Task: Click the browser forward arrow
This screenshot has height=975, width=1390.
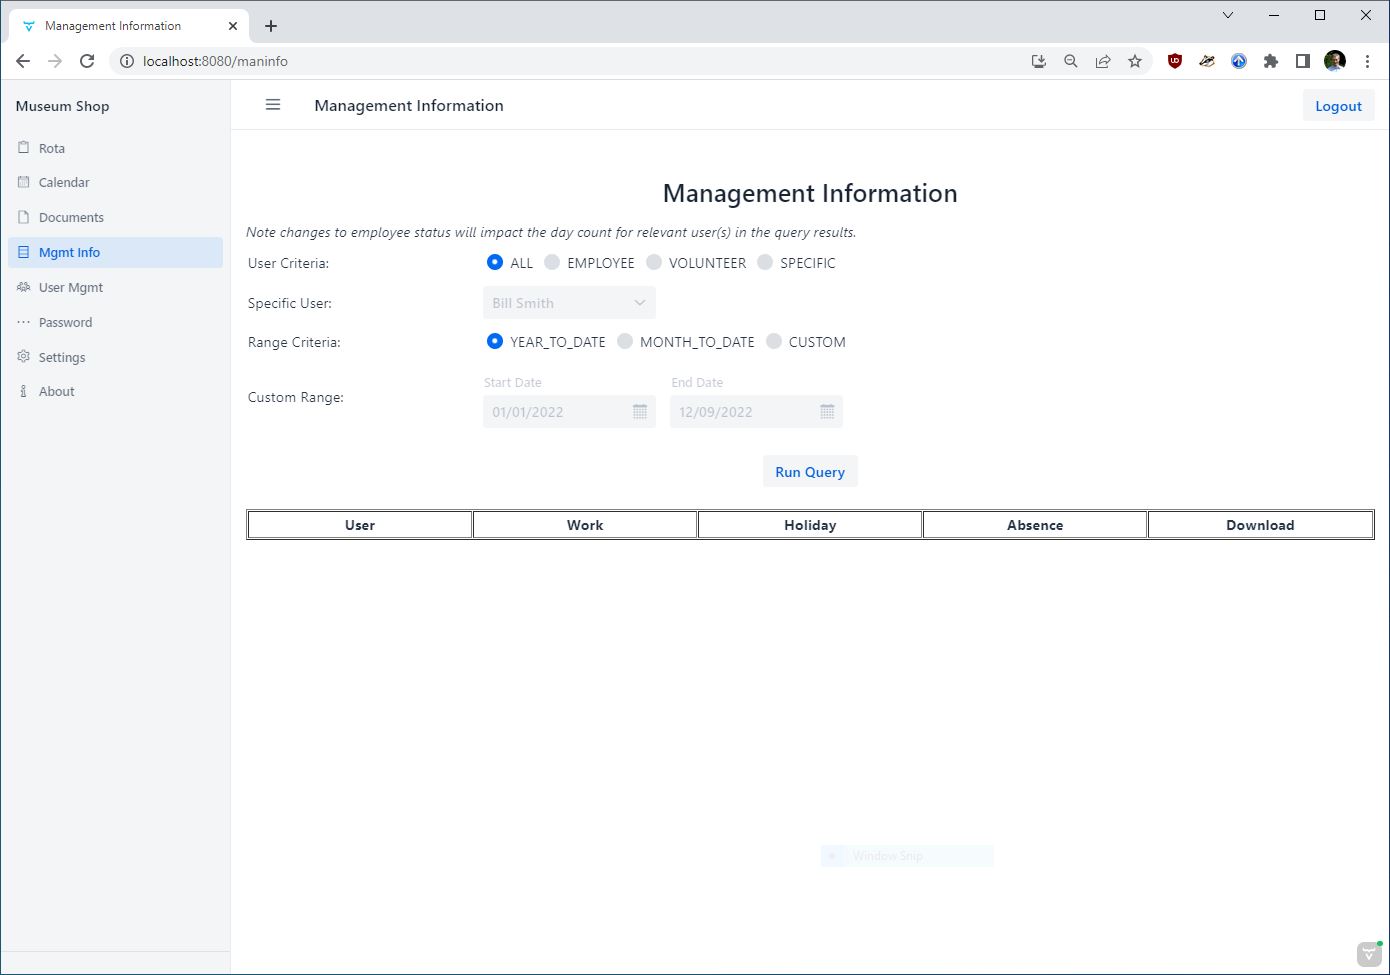Action: tap(55, 61)
